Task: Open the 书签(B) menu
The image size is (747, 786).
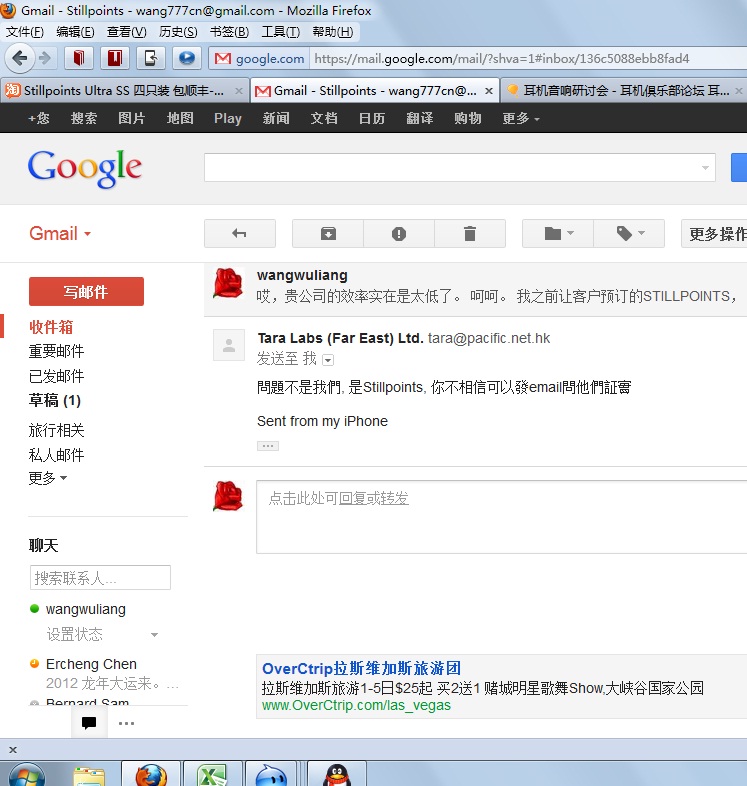Action: coord(229,32)
